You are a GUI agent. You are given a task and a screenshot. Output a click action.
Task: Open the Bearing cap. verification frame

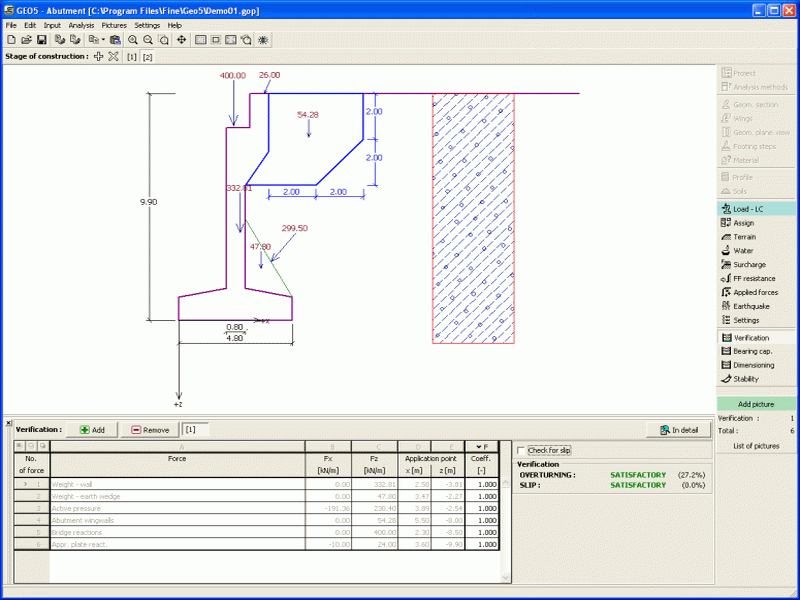click(x=752, y=351)
